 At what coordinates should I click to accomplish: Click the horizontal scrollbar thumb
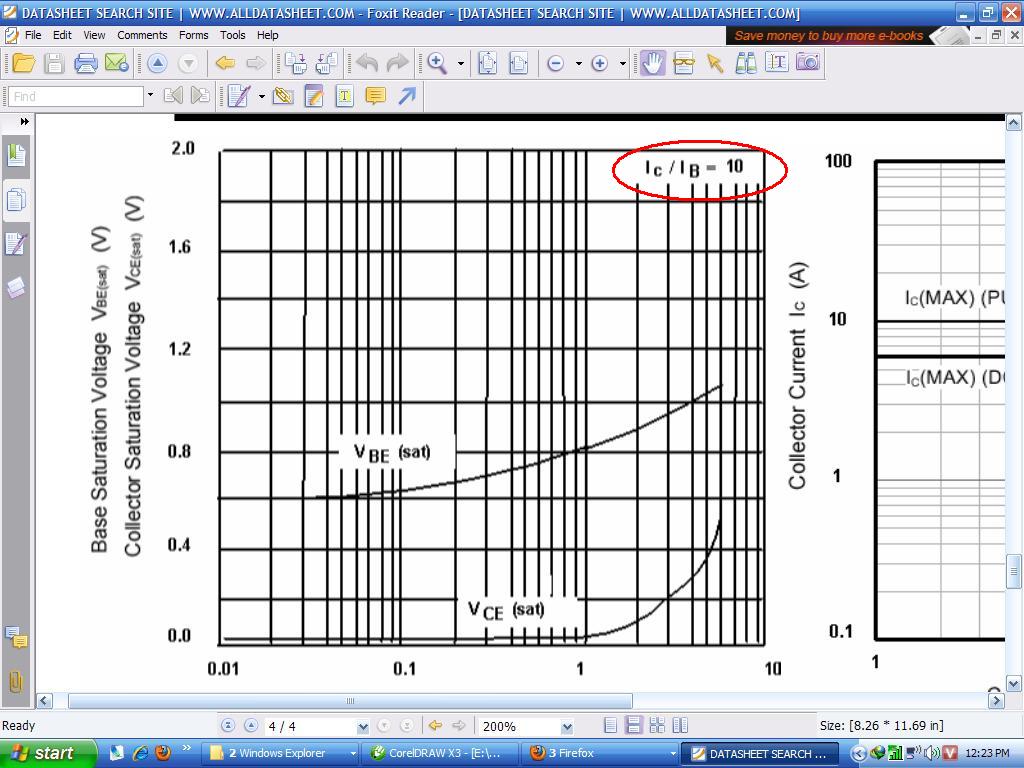click(350, 701)
